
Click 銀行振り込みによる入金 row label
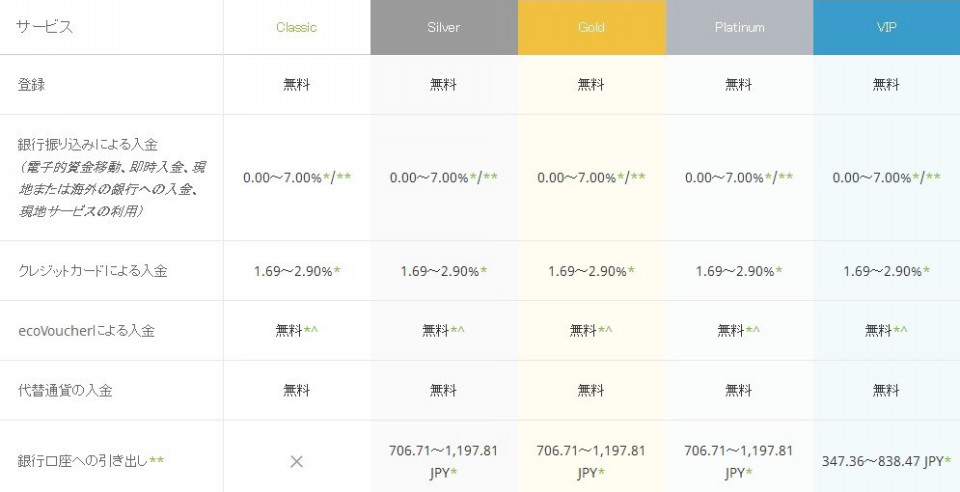pyautogui.click(x=88, y=144)
